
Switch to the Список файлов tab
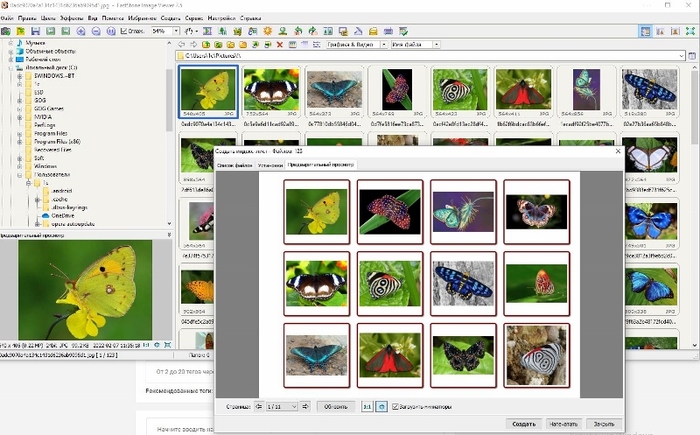(x=233, y=164)
